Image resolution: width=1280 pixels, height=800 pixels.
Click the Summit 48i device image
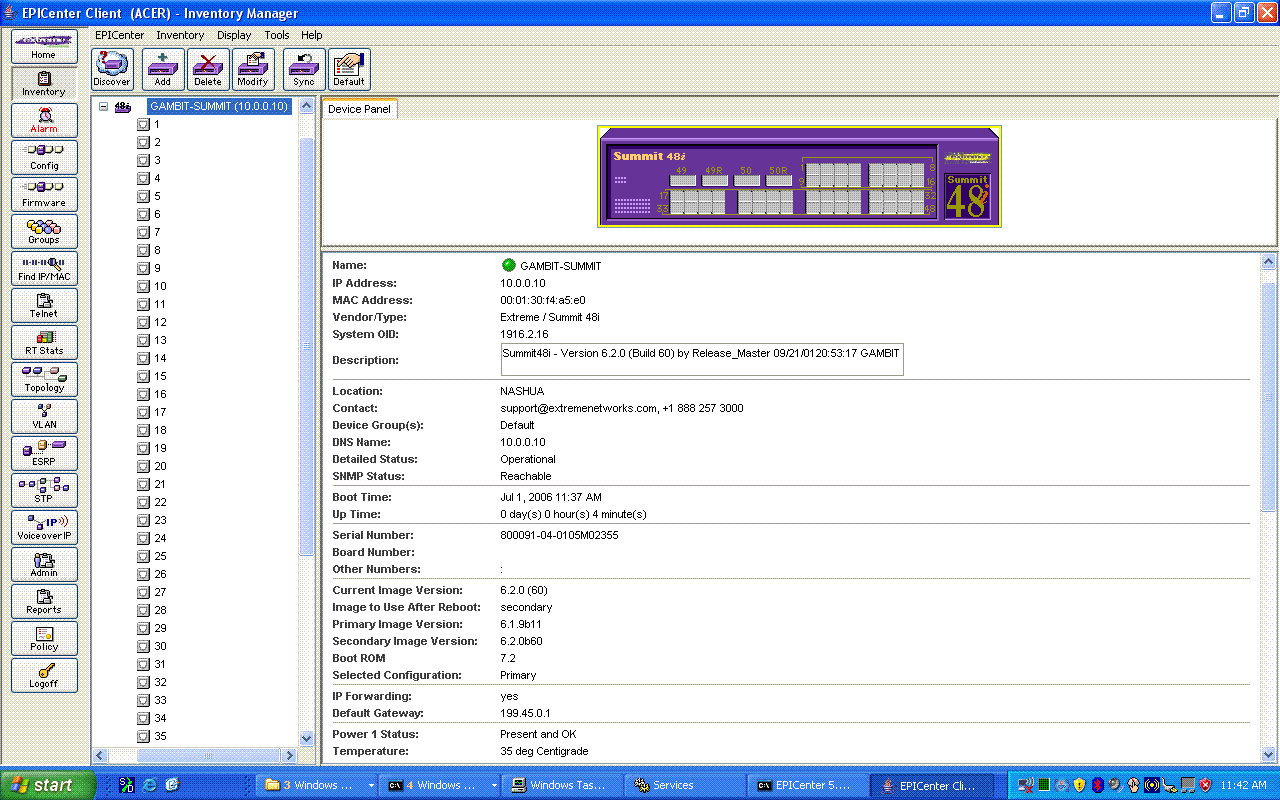[x=799, y=176]
